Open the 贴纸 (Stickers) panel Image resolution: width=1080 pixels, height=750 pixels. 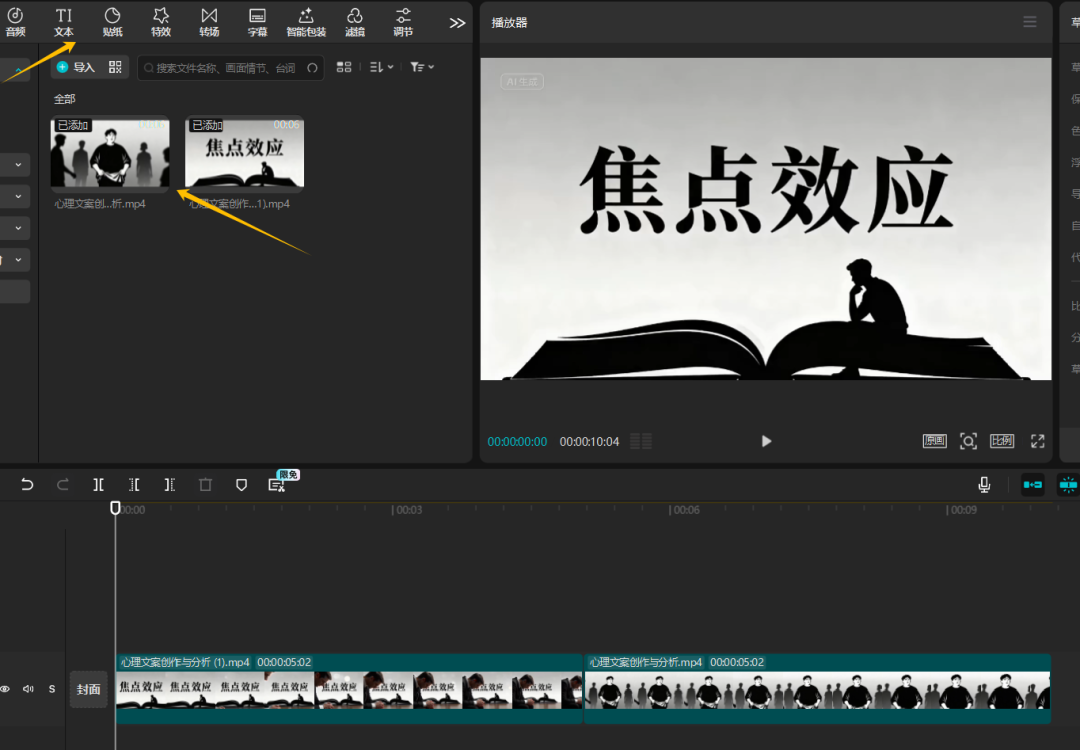coord(113,21)
